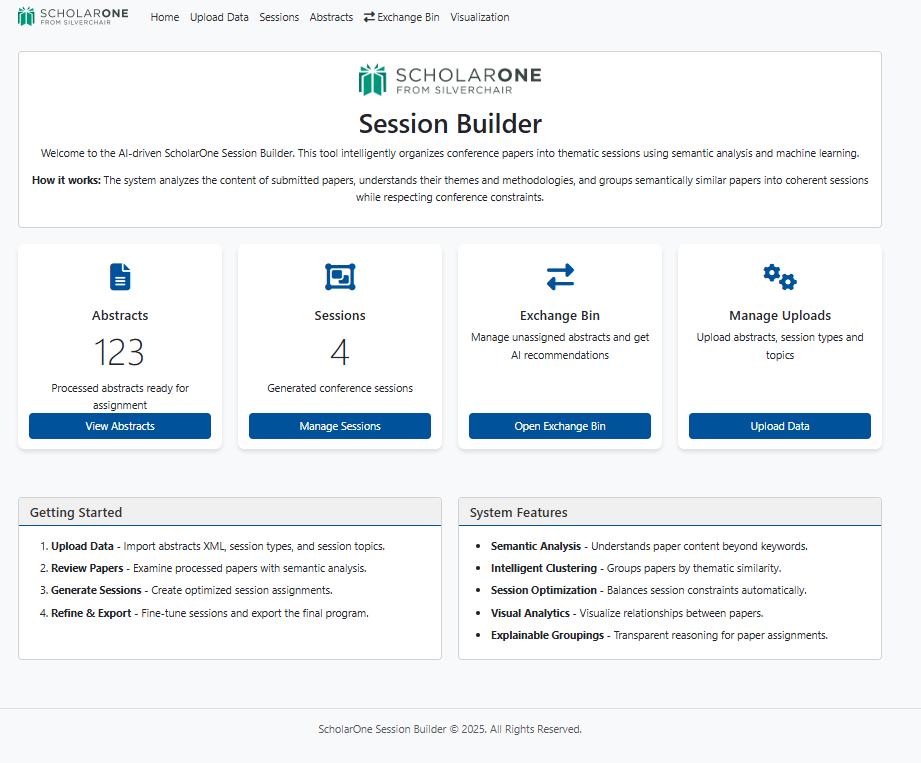Open Upload Data from the navbar

pyautogui.click(x=219, y=17)
